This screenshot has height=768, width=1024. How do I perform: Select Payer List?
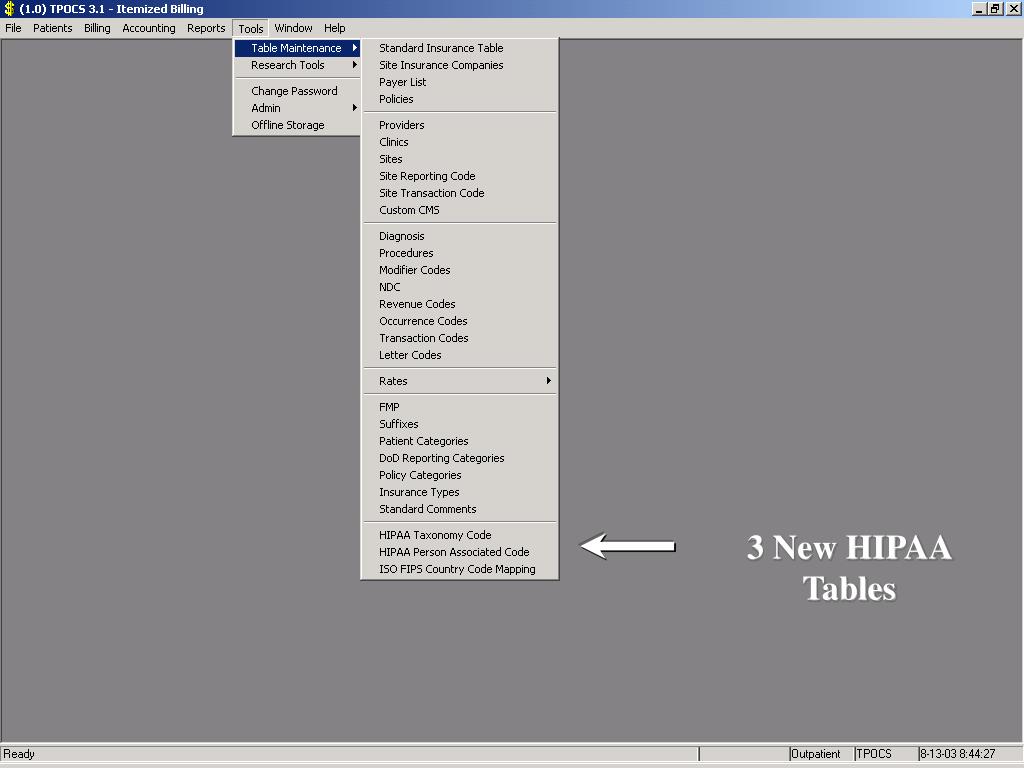(x=460, y=82)
